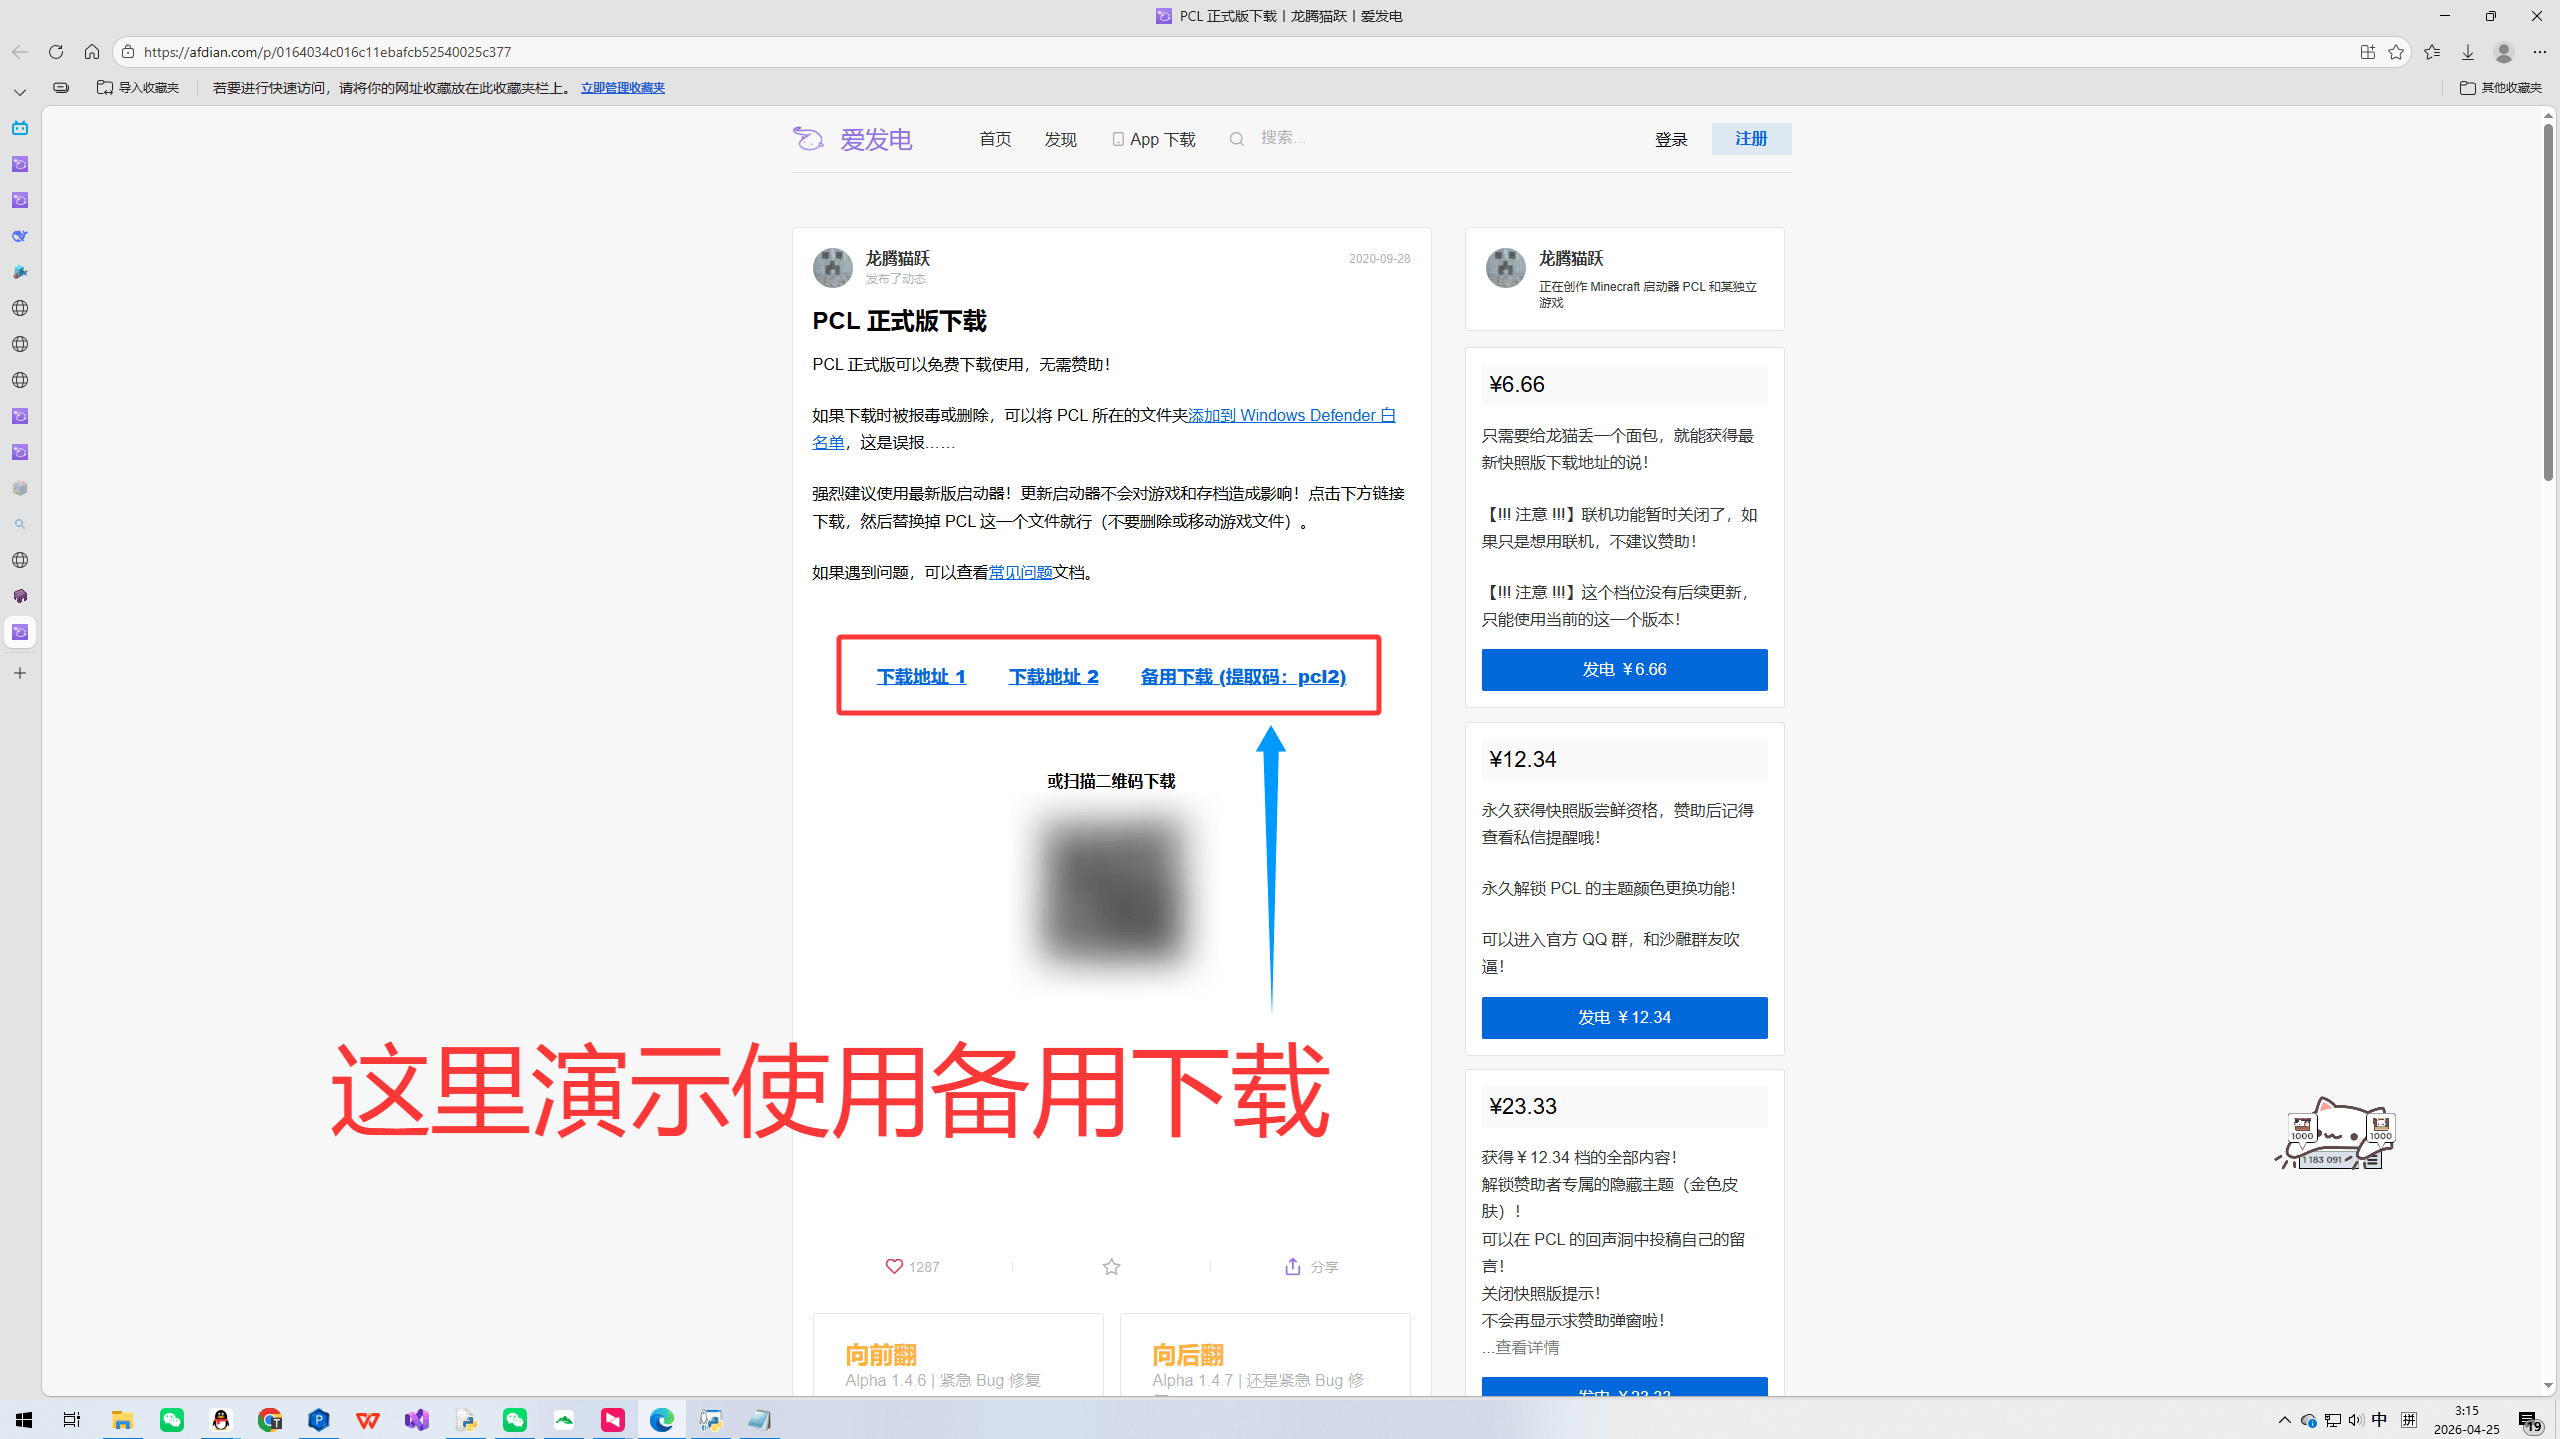Open WPS Office from the taskbar
Image resolution: width=2560 pixels, height=1439 pixels.
click(x=368, y=1420)
